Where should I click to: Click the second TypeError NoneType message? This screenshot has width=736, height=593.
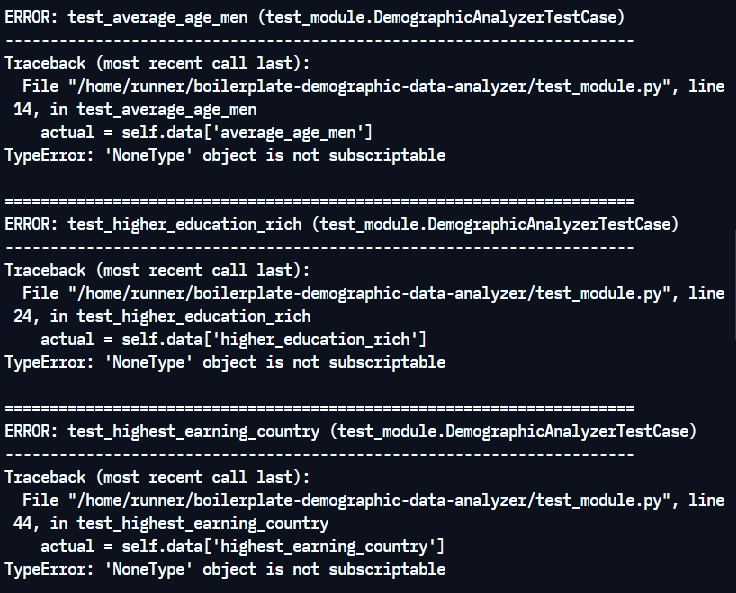click(224, 362)
